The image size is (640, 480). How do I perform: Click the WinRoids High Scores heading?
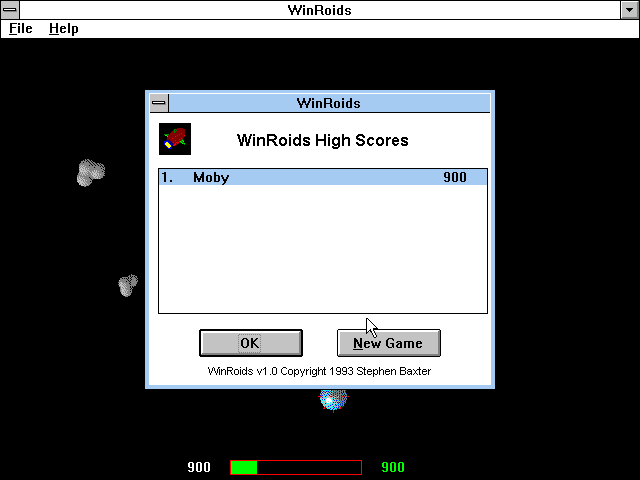tap(322, 140)
